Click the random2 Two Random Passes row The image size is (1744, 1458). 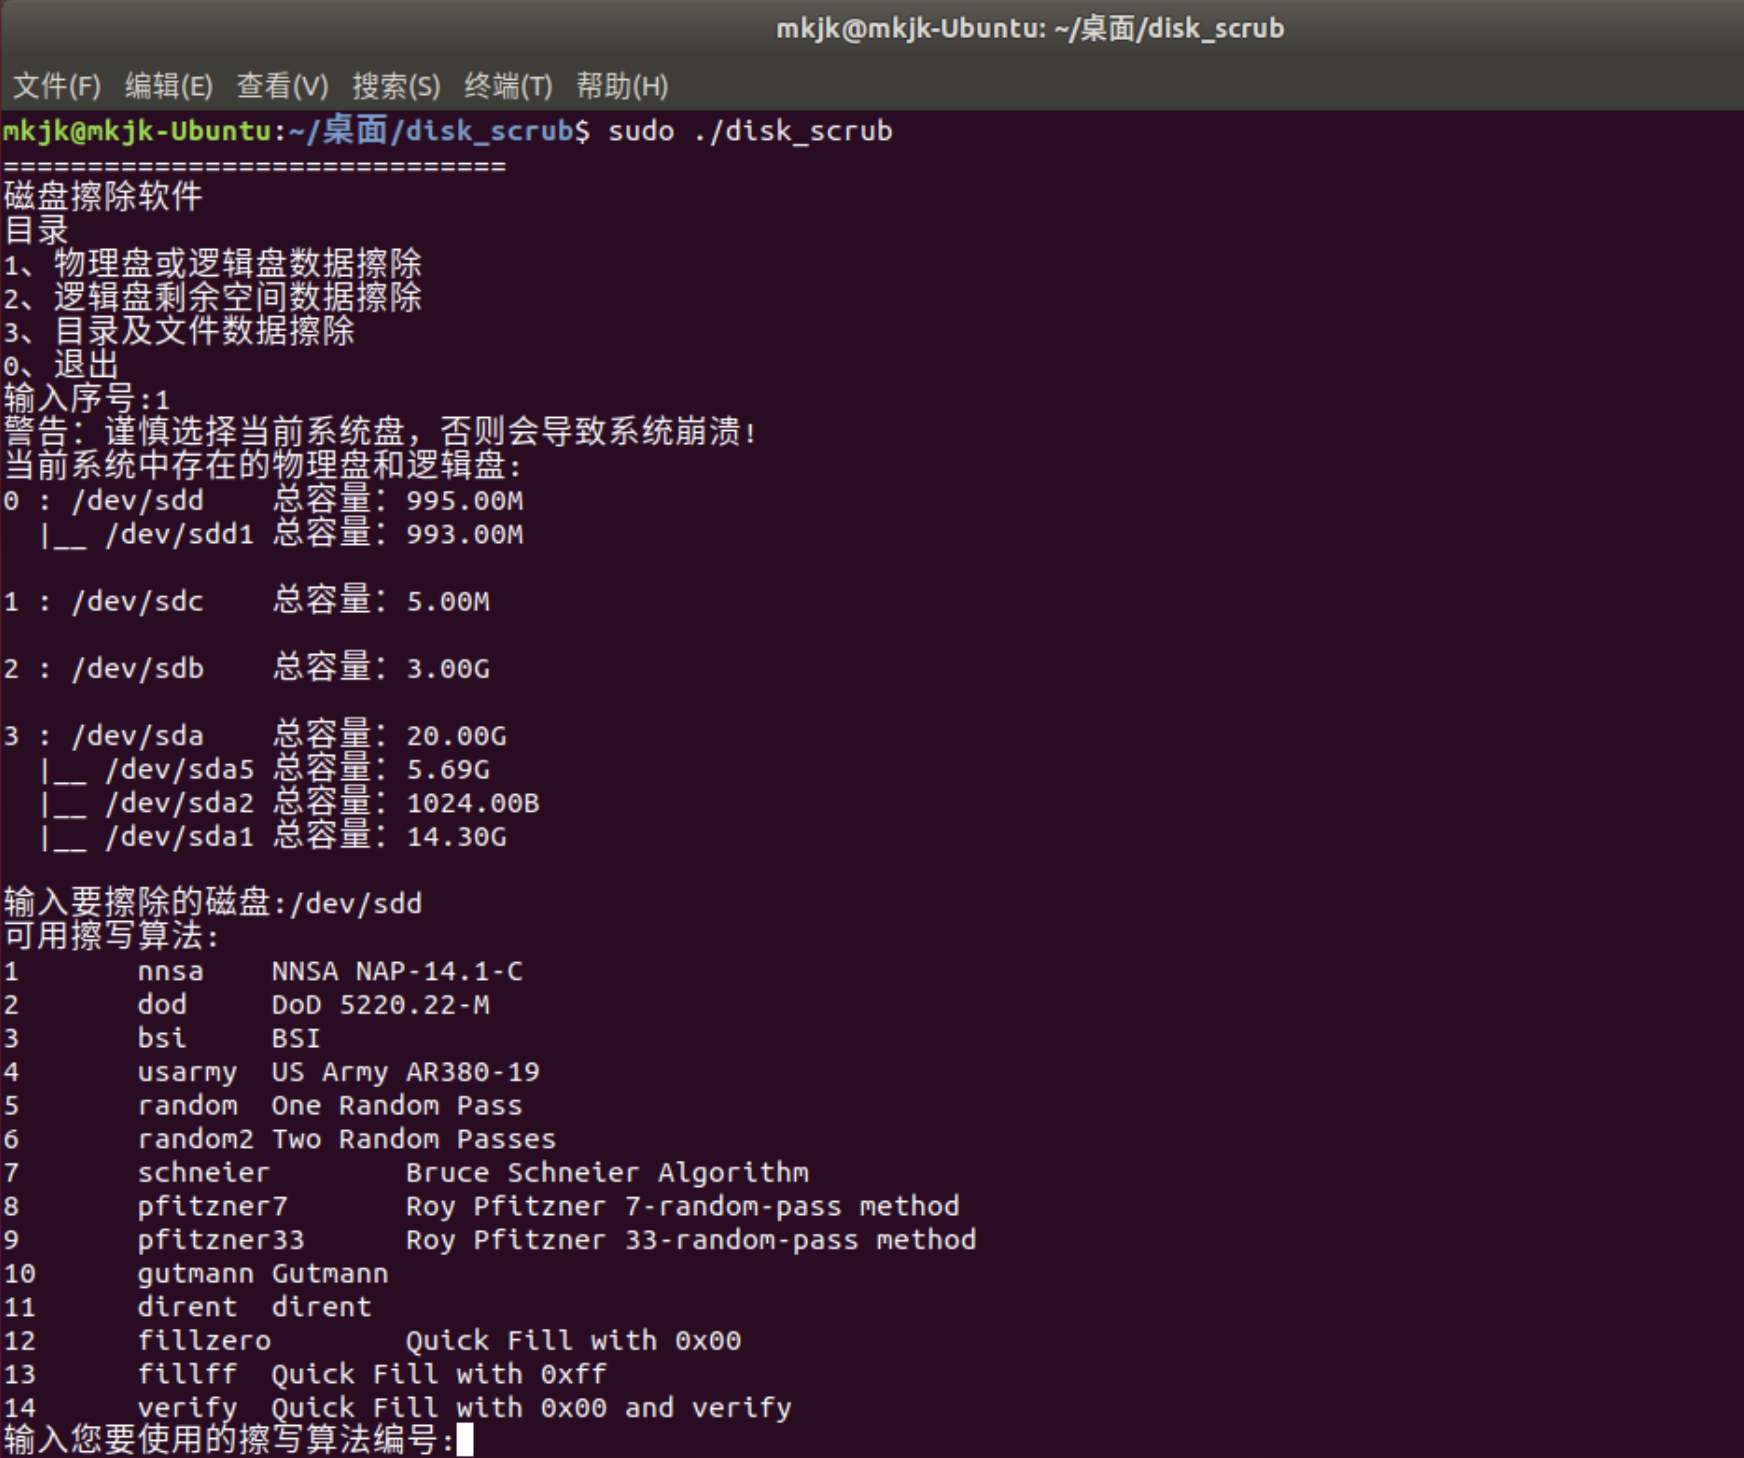pyautogui.click(x=280, y=1139)
